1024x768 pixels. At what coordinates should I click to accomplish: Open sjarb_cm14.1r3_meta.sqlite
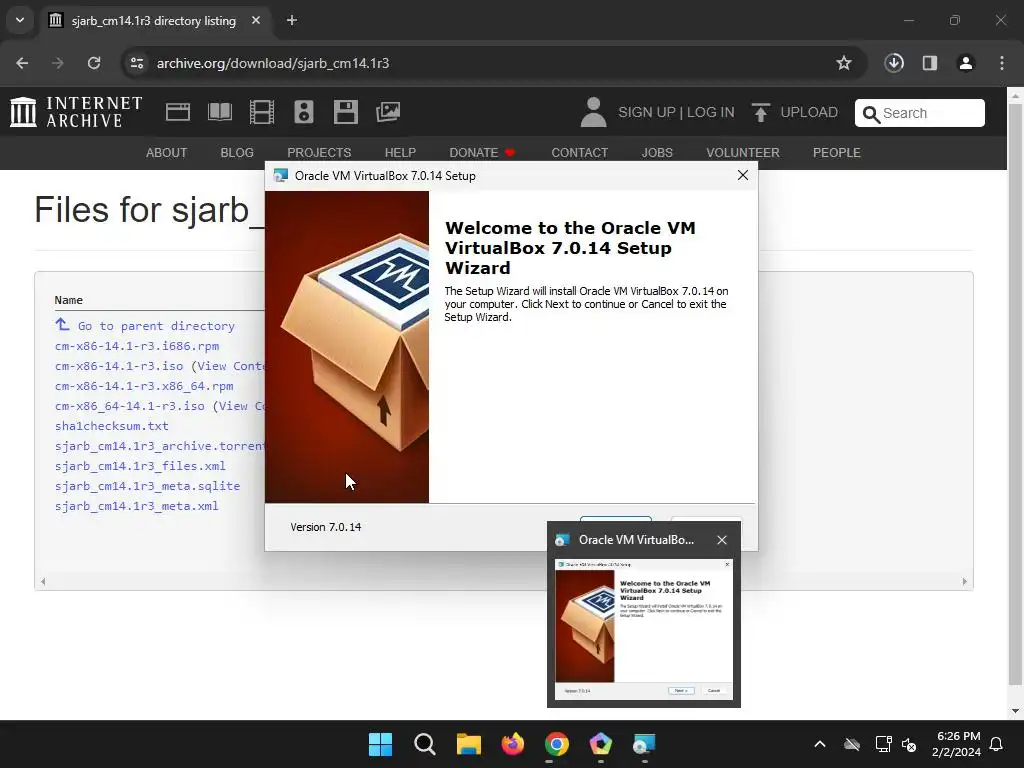148,486
